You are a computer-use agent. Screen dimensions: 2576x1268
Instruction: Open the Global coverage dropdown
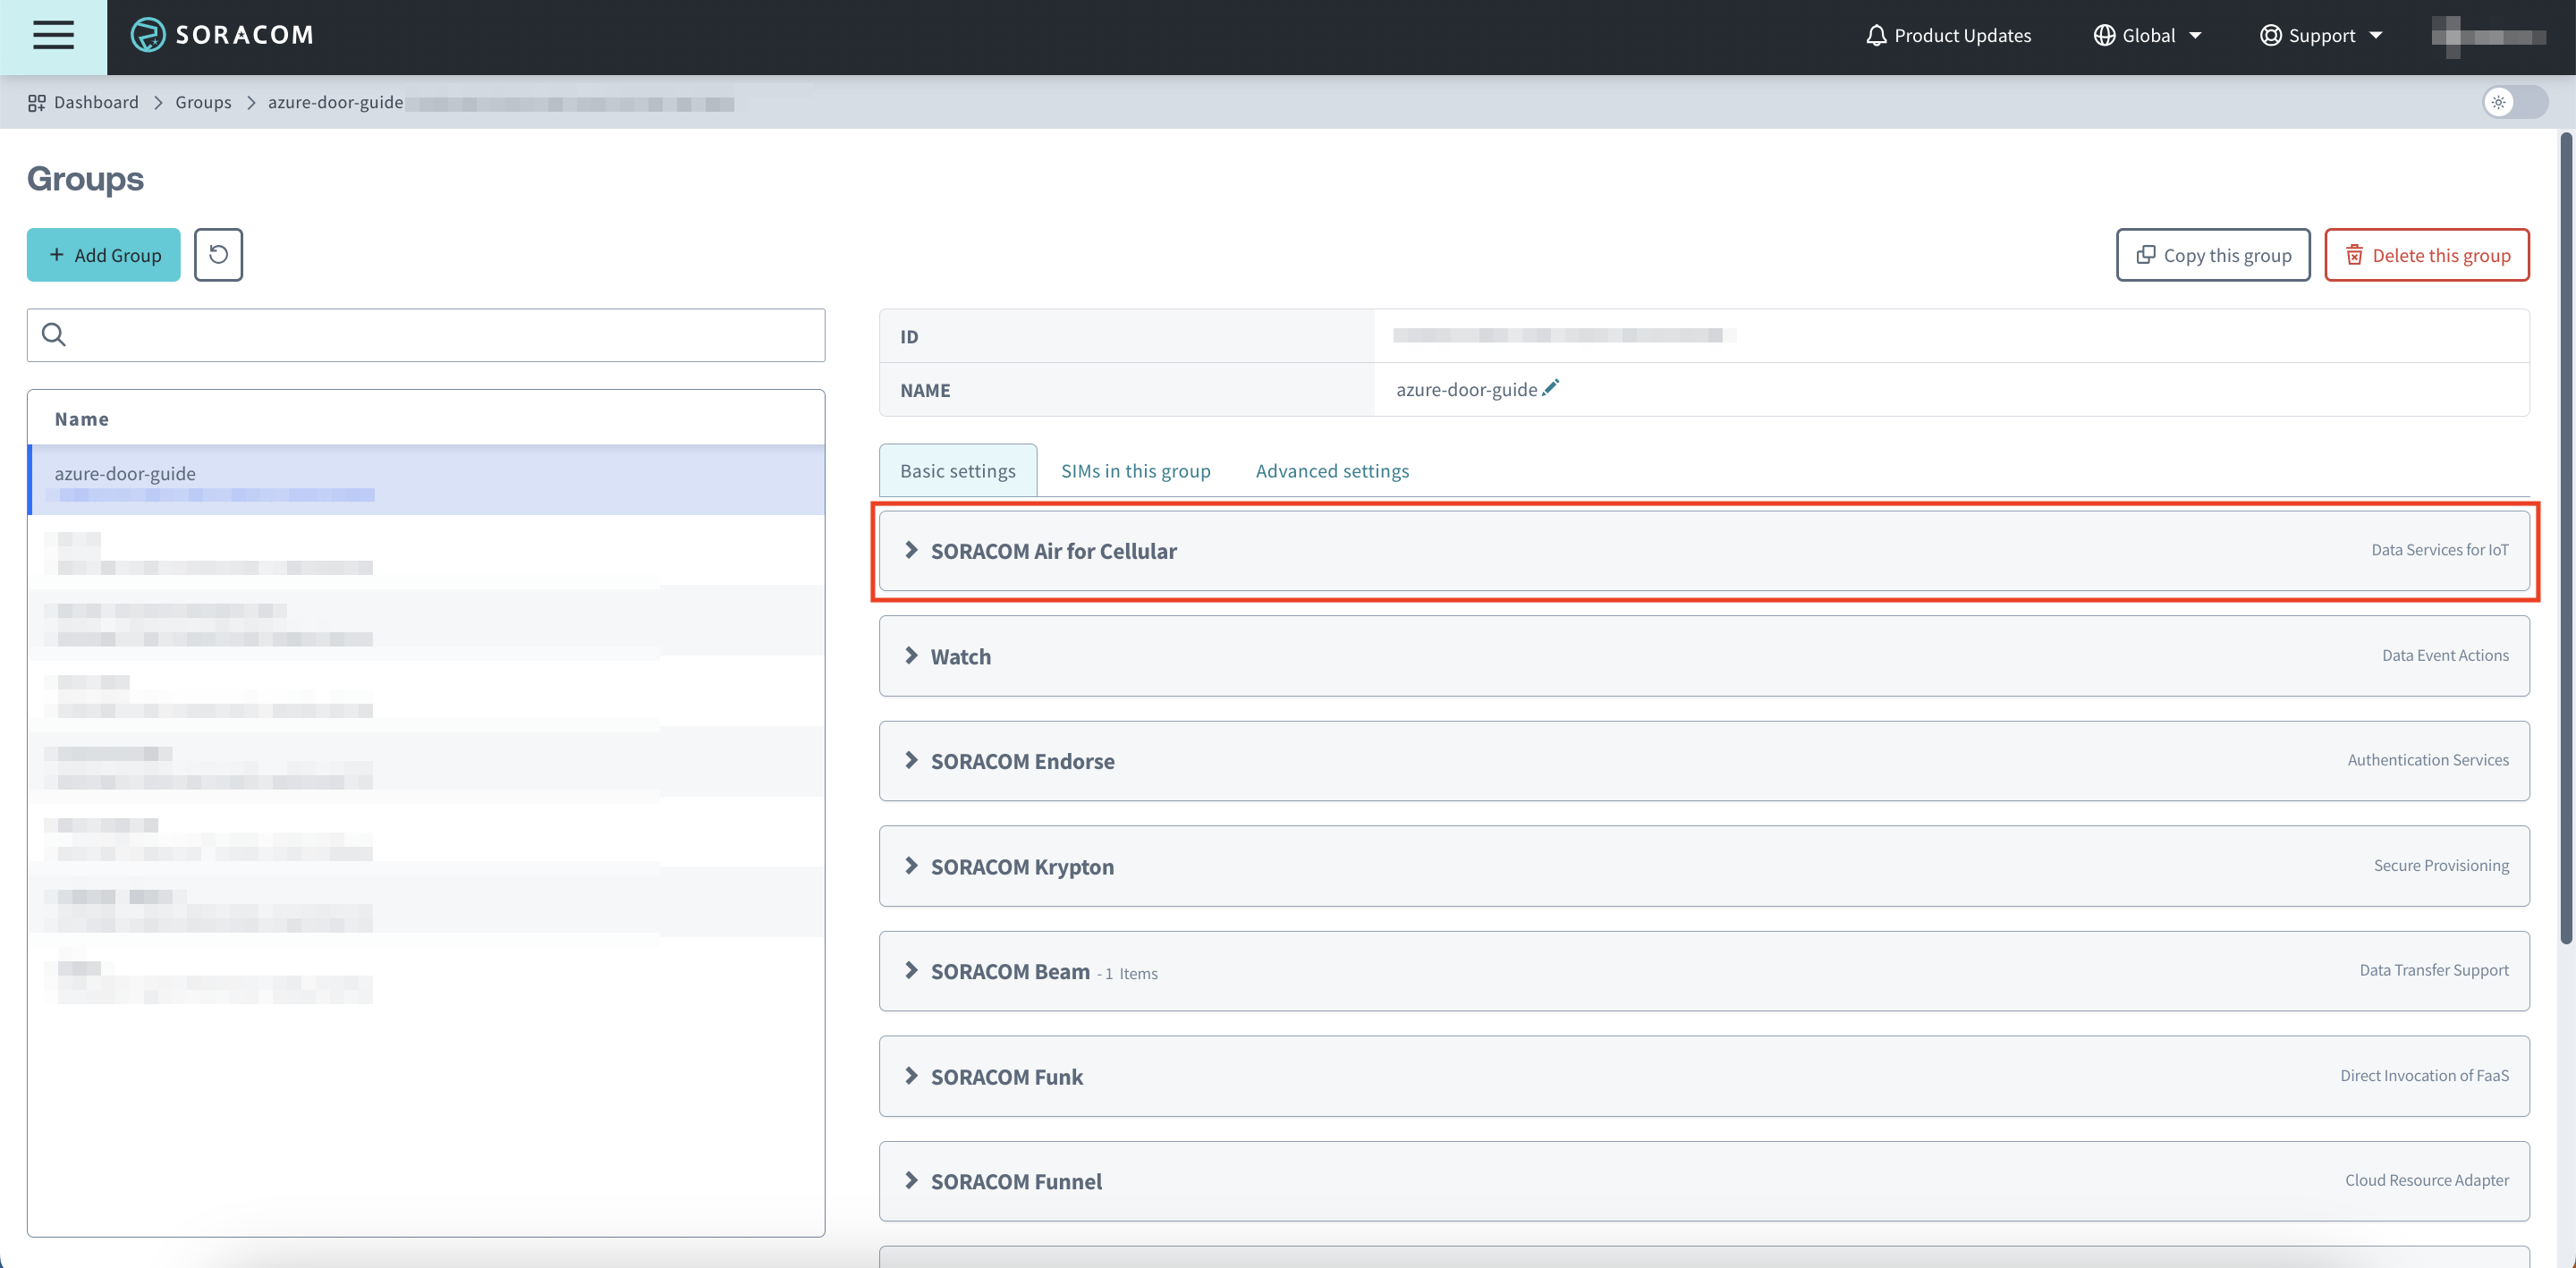click(x=2148, y=35)
